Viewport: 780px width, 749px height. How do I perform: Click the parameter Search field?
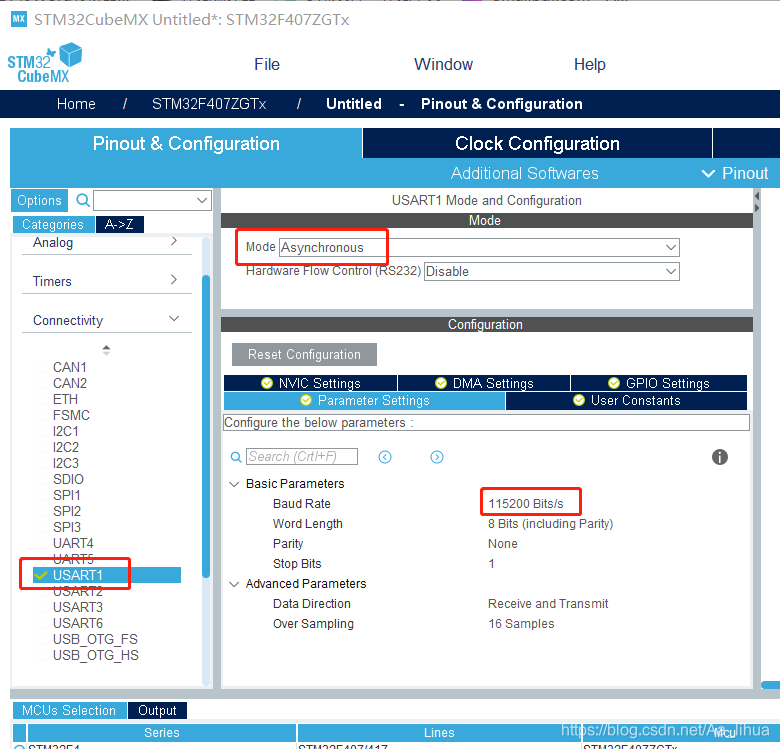point(301,457)
